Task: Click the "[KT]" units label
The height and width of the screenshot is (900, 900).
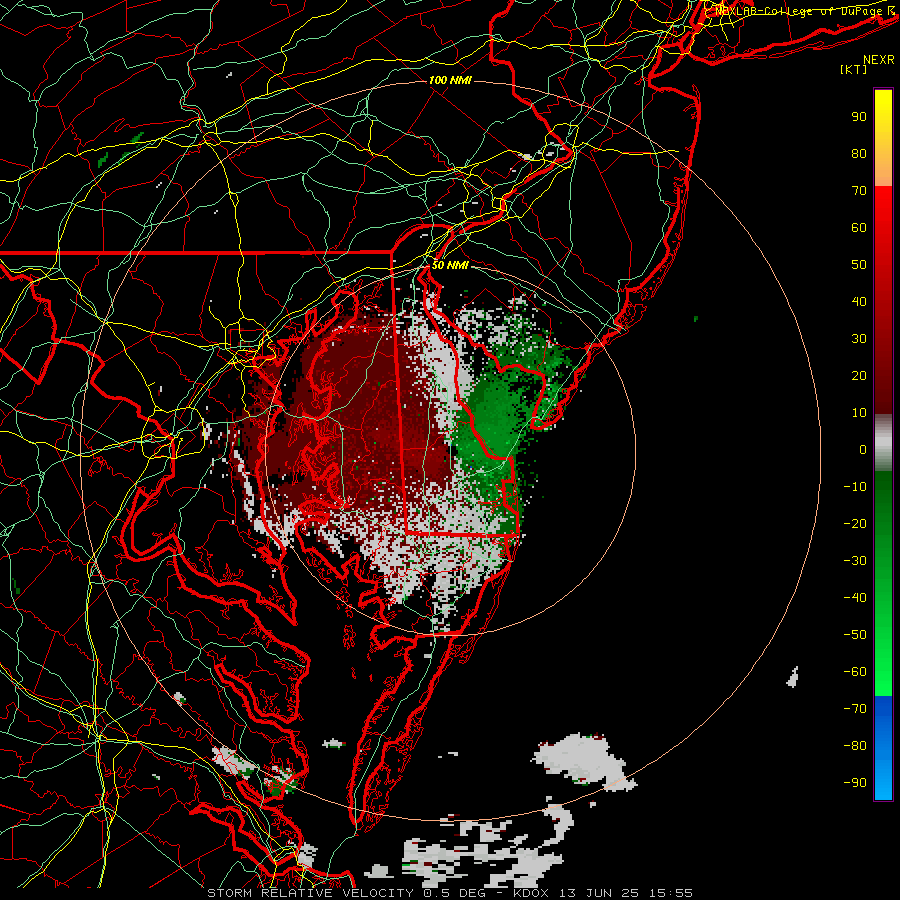Action: (853, 69)
